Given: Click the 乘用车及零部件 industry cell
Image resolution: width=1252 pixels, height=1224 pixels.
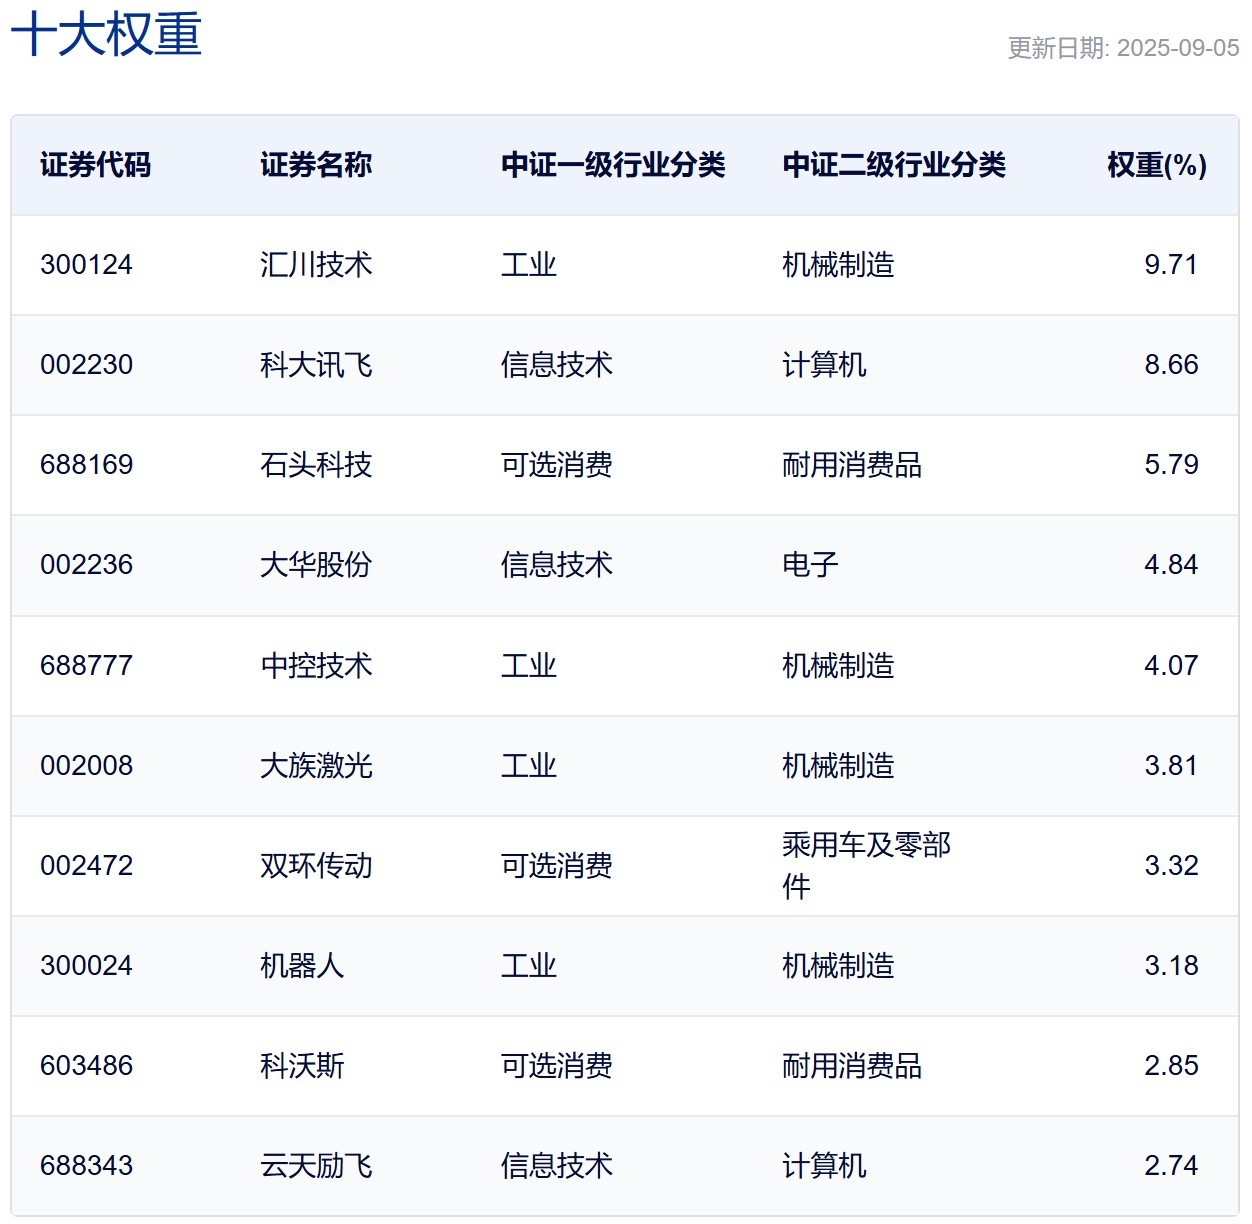Looking at the screenshot, I should [866, 866].
